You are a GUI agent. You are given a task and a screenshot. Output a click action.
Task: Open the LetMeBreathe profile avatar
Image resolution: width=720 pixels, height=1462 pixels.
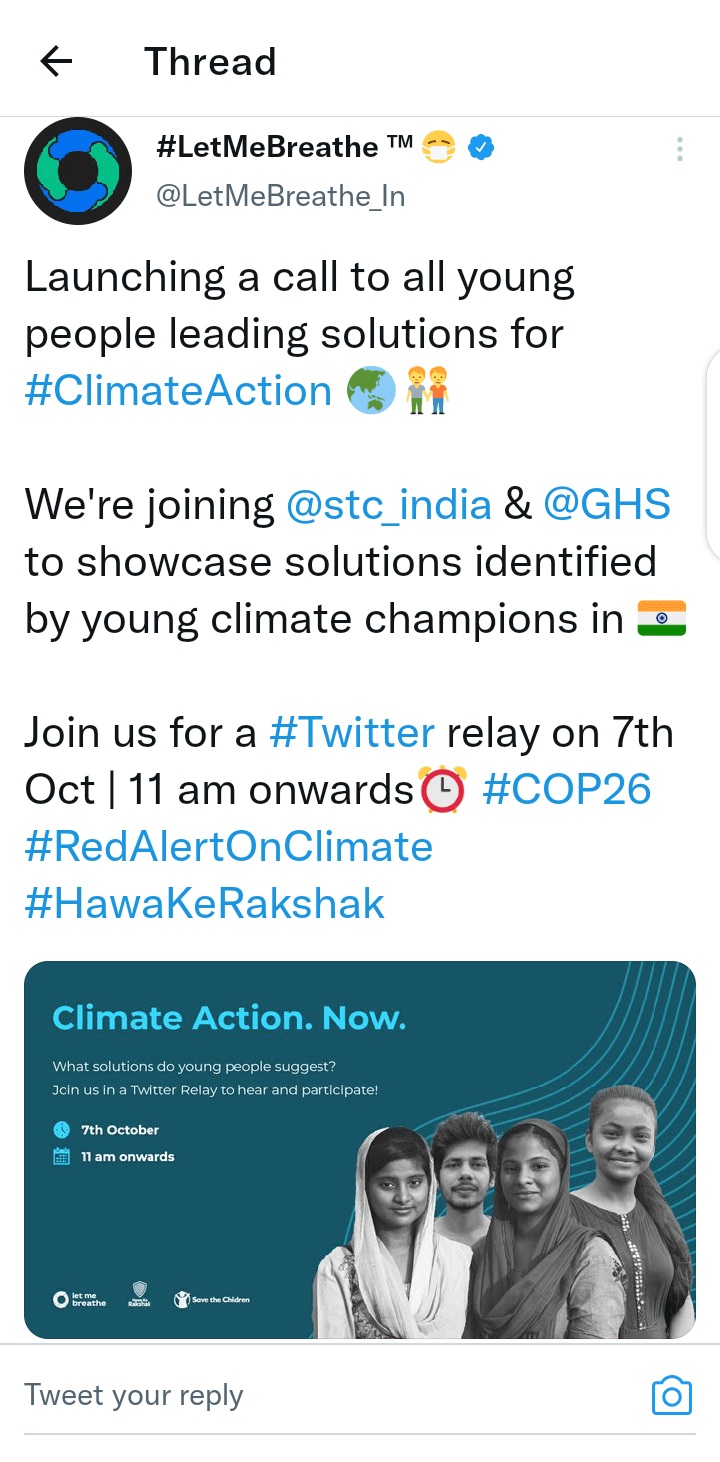pyautogui.click(x=78, y=171)
